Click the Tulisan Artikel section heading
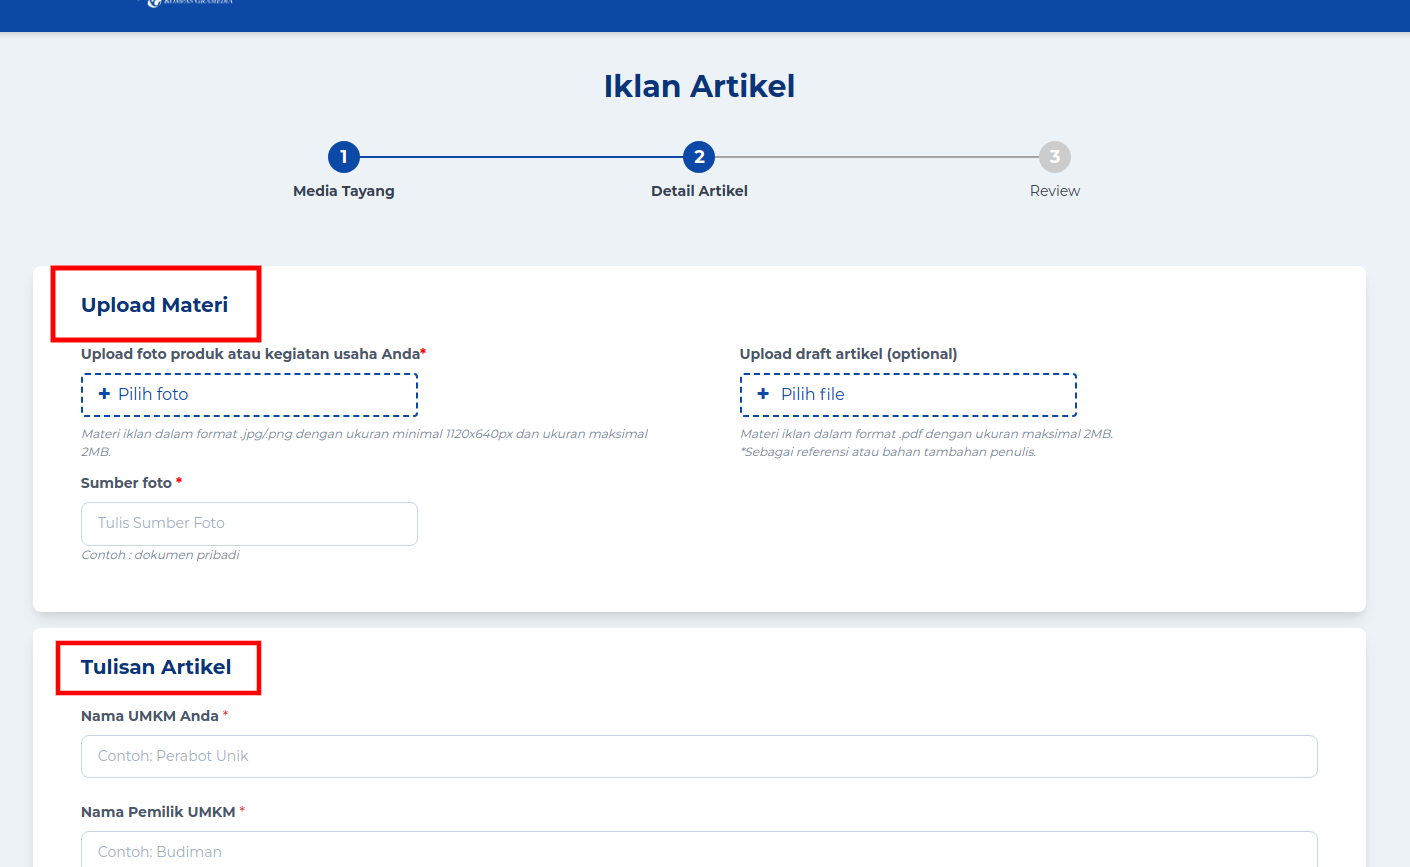This screenshot has height=867, width=1410. point(156,667)
